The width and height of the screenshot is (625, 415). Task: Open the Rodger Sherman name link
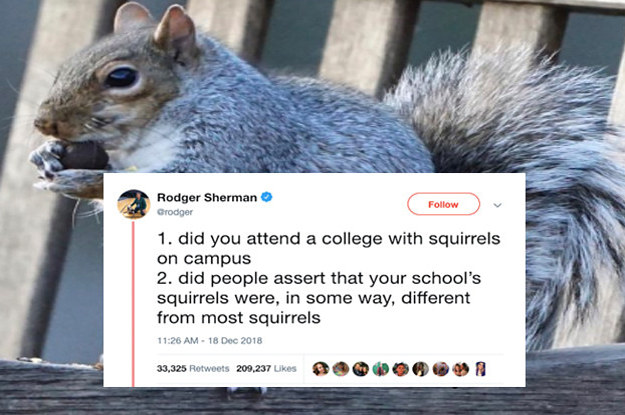click(x=207, y=197)
